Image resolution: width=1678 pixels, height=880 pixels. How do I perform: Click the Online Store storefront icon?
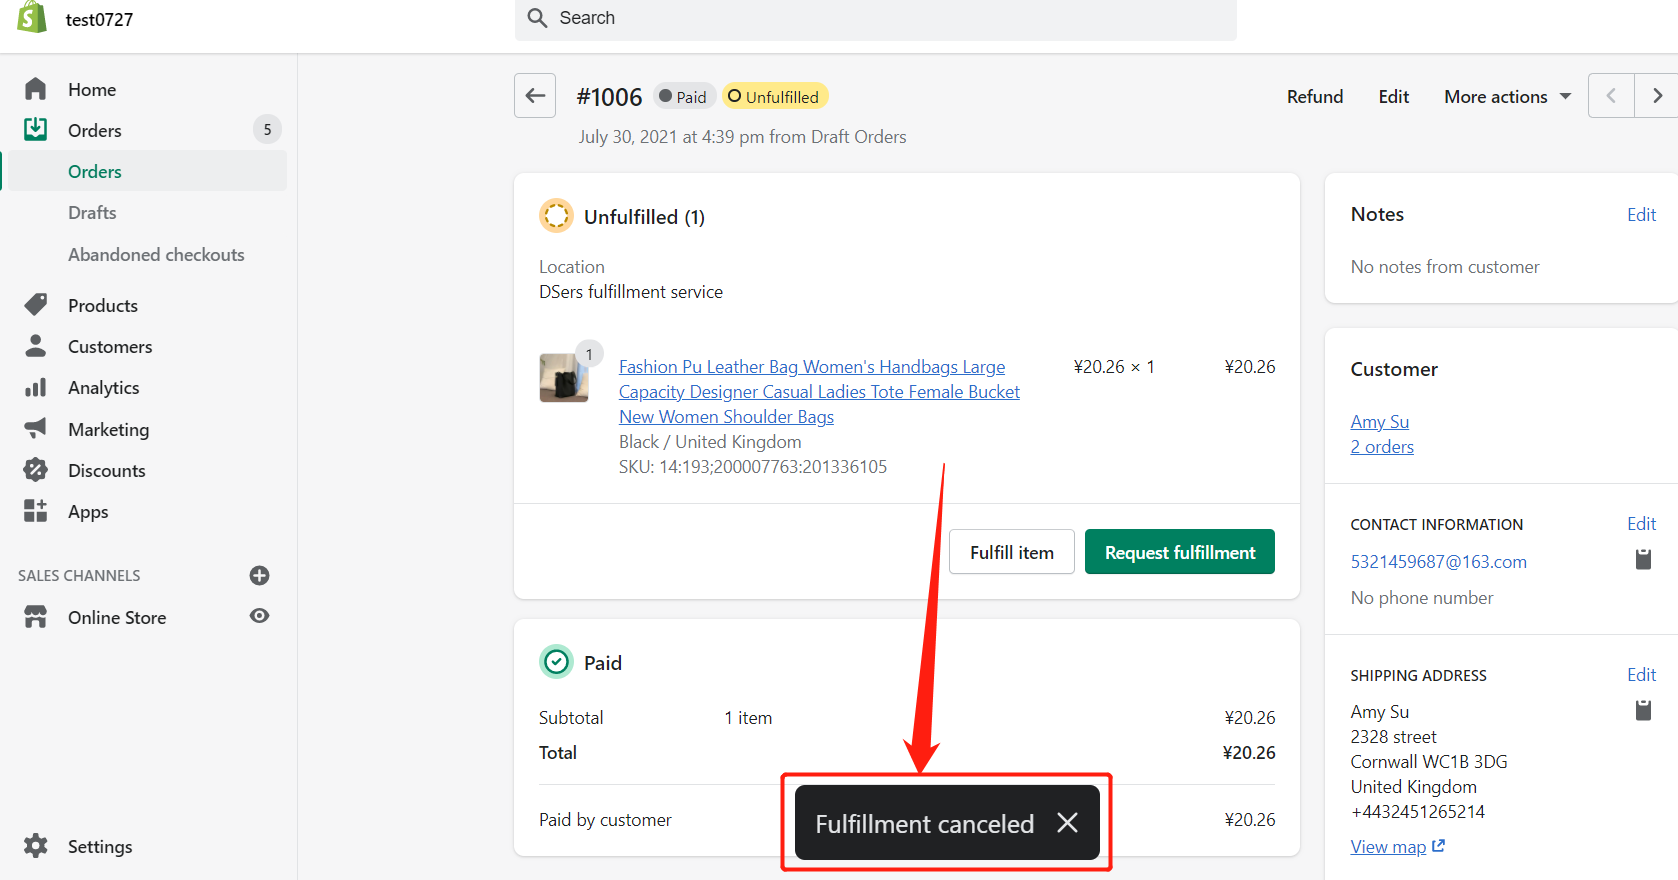[x=36, y=617]
